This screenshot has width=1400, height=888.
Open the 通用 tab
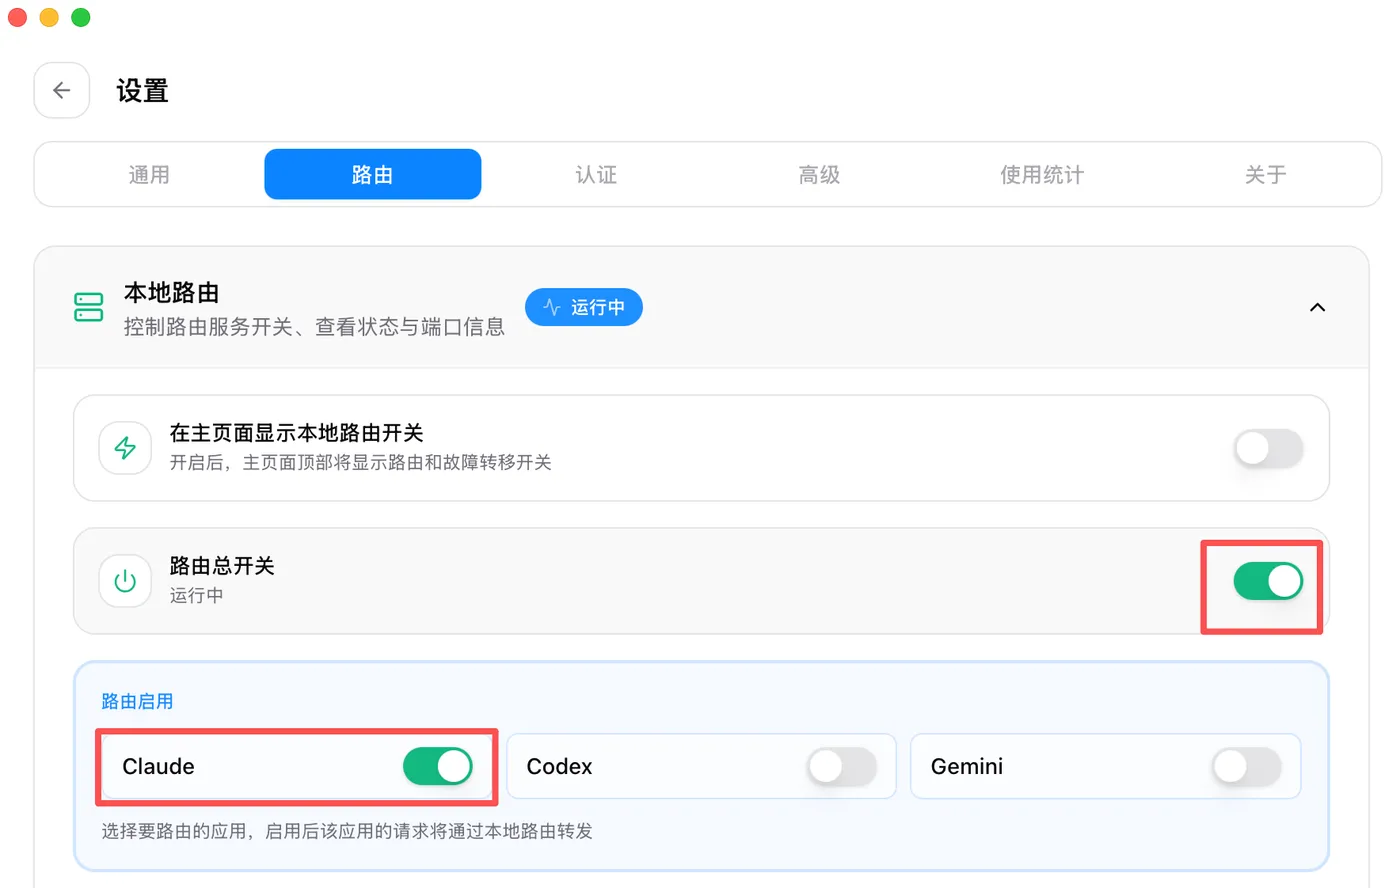[x=149, y=175]
